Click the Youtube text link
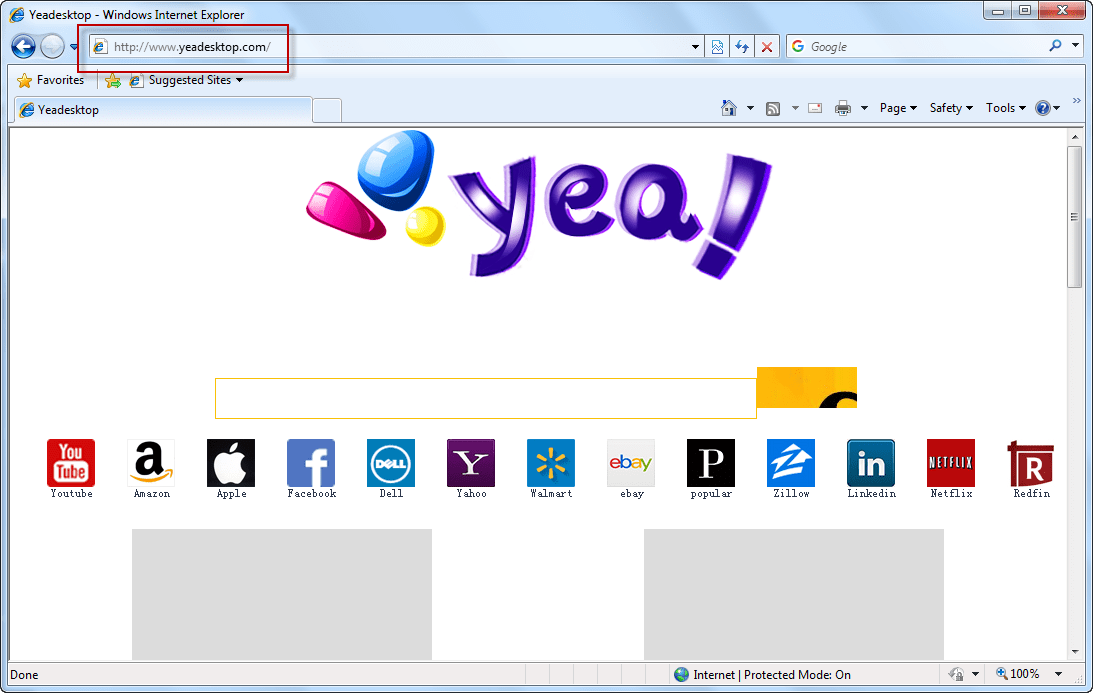 [71, 494]
